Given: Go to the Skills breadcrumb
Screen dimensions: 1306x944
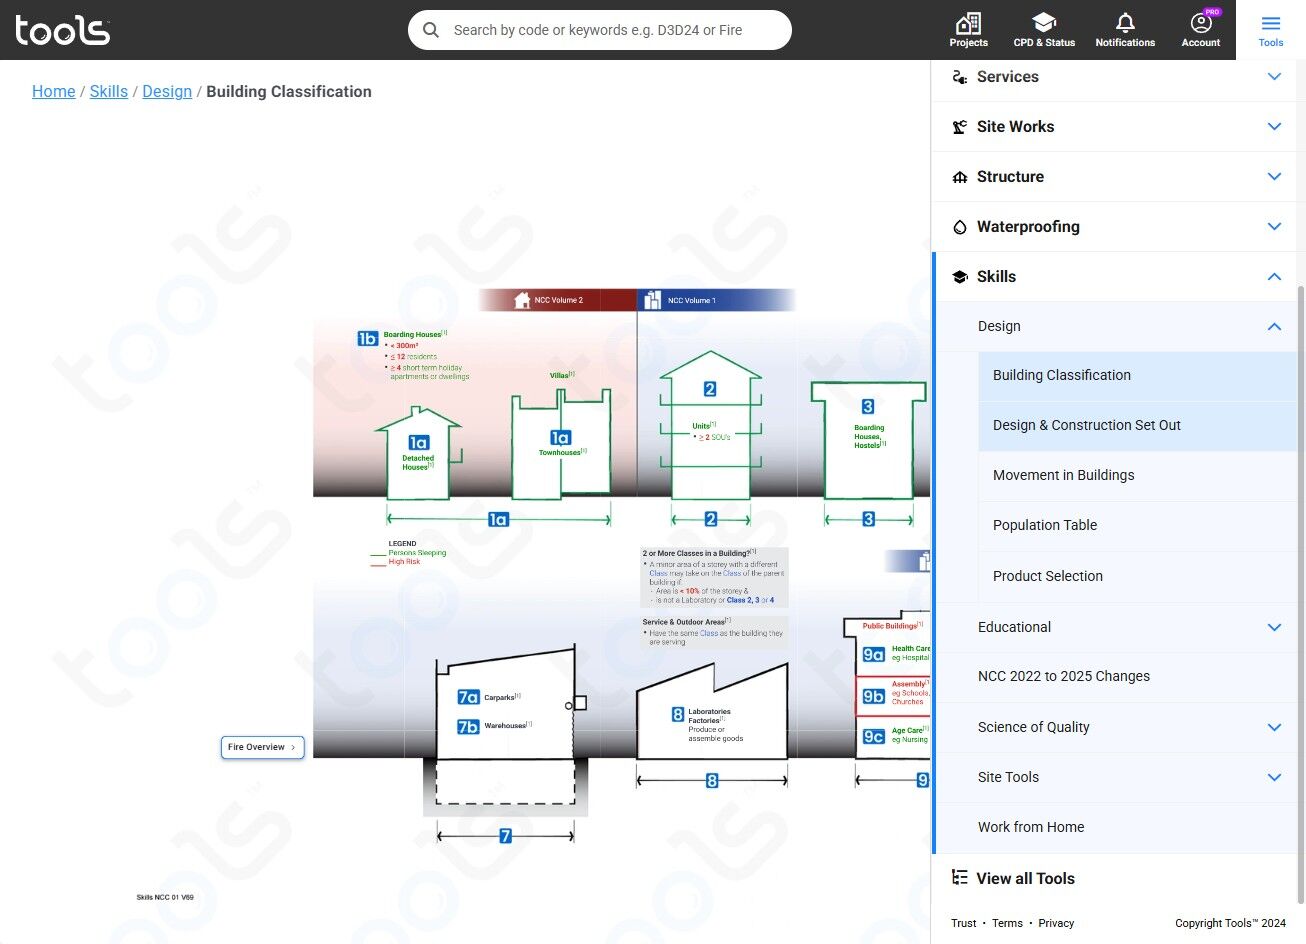Looking at the screenshot, I should [109, 91].
